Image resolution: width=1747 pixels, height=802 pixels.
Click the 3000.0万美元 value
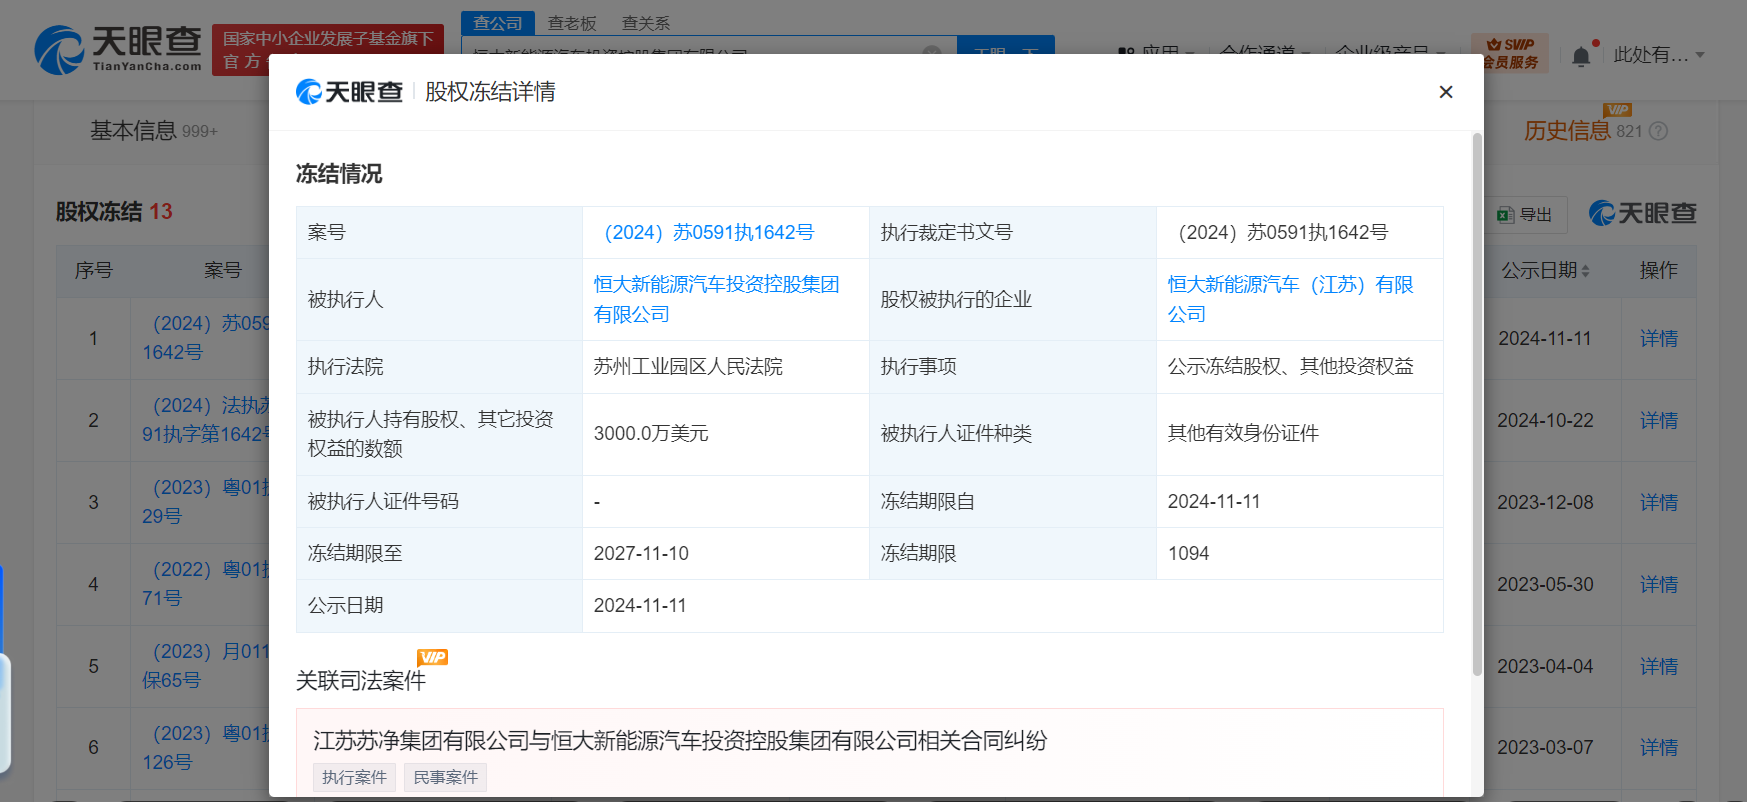point(651,434)
